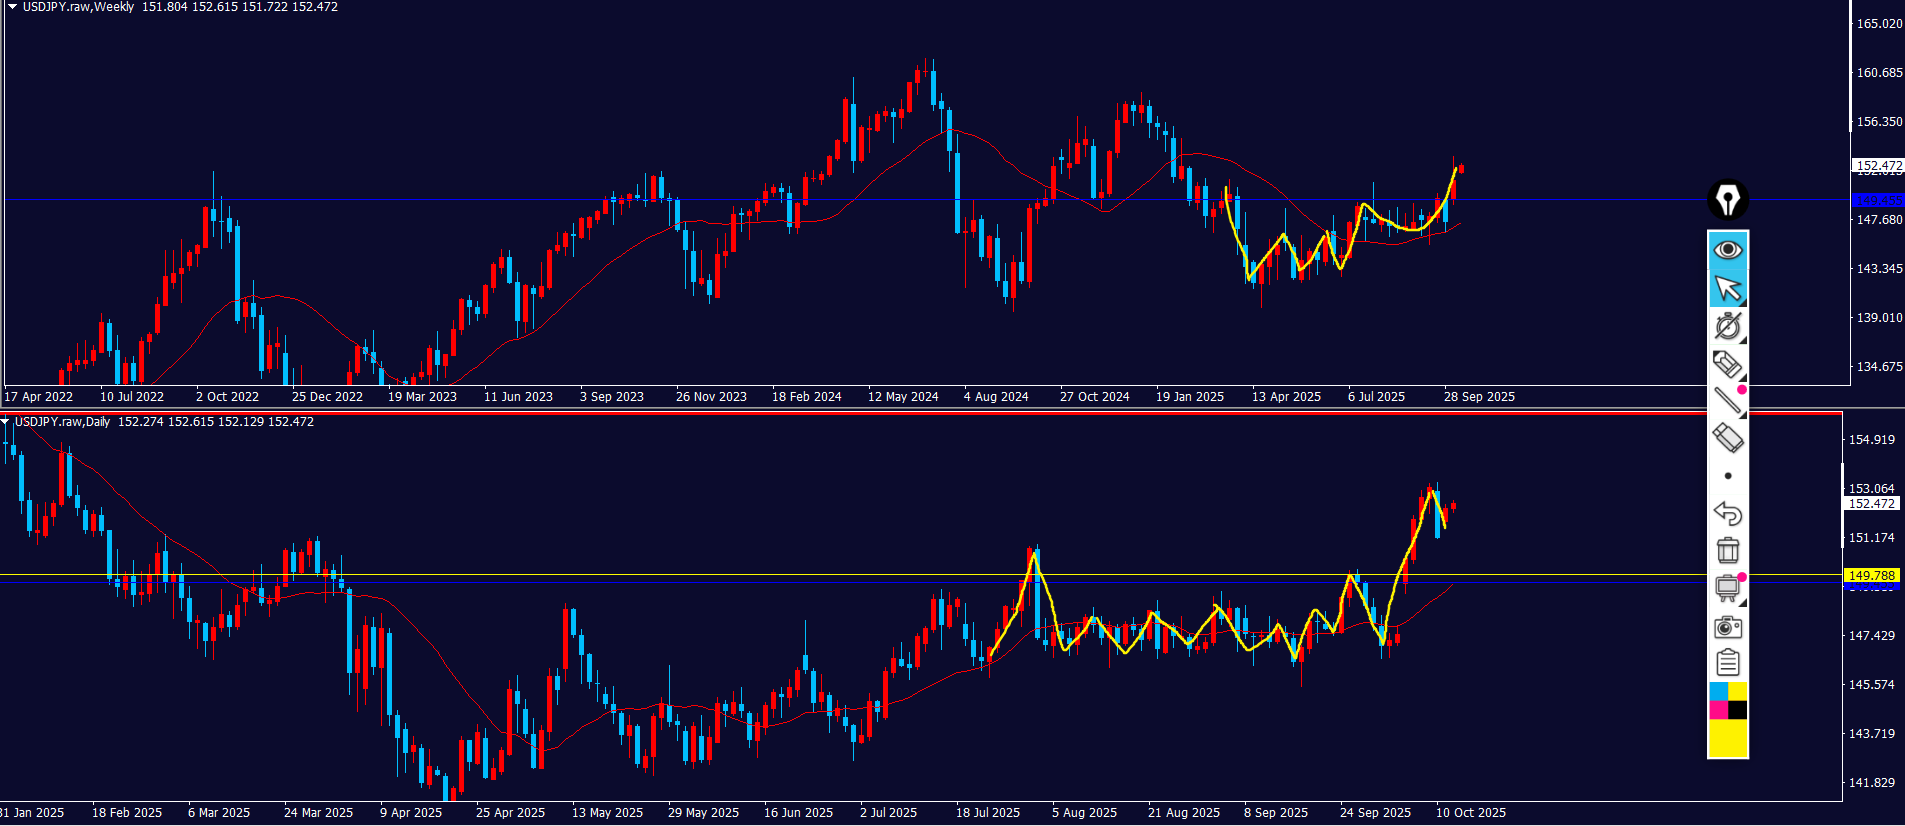Click the 149.788 yellow price label
Screen dimensions: 1905x826
click(x=1871, y=576)
